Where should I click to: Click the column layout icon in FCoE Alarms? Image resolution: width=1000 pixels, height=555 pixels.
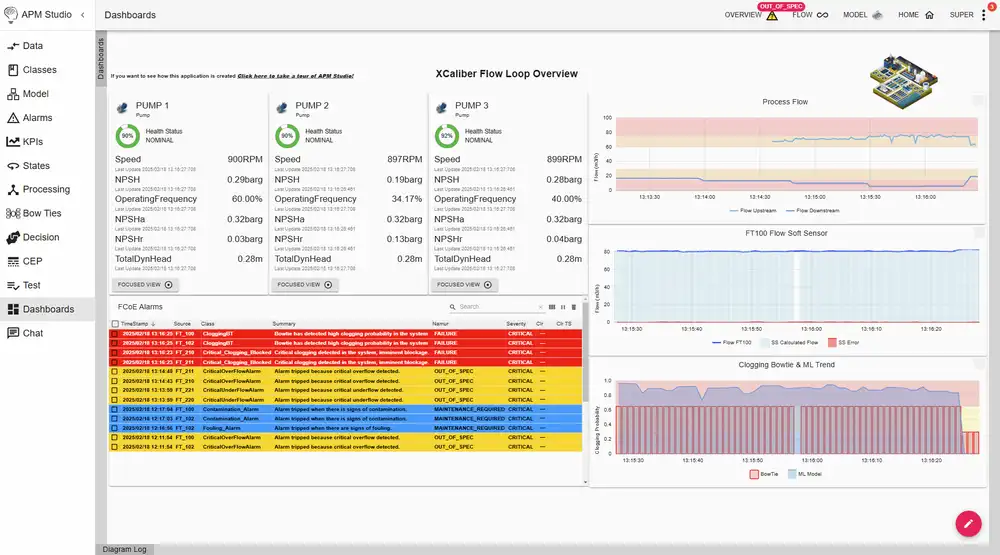(x=552, y=307)
